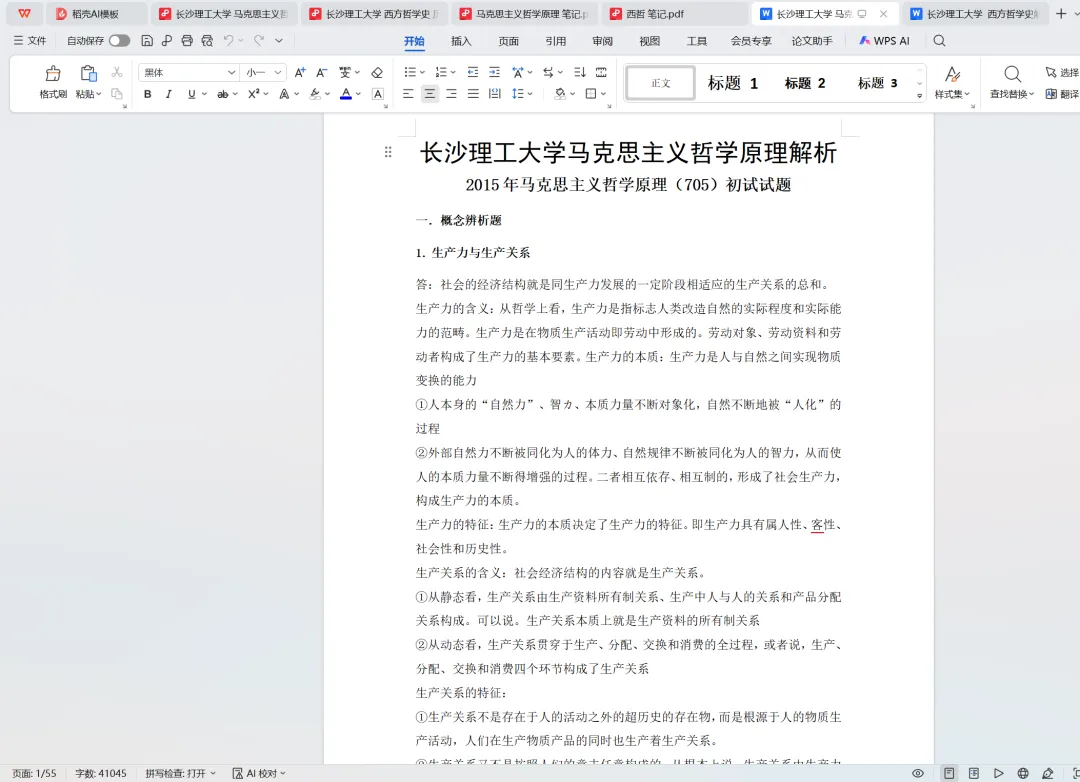Open Print Preview icon in quick access bar
Screen dimensions: 1080x782
pos(207,41)
